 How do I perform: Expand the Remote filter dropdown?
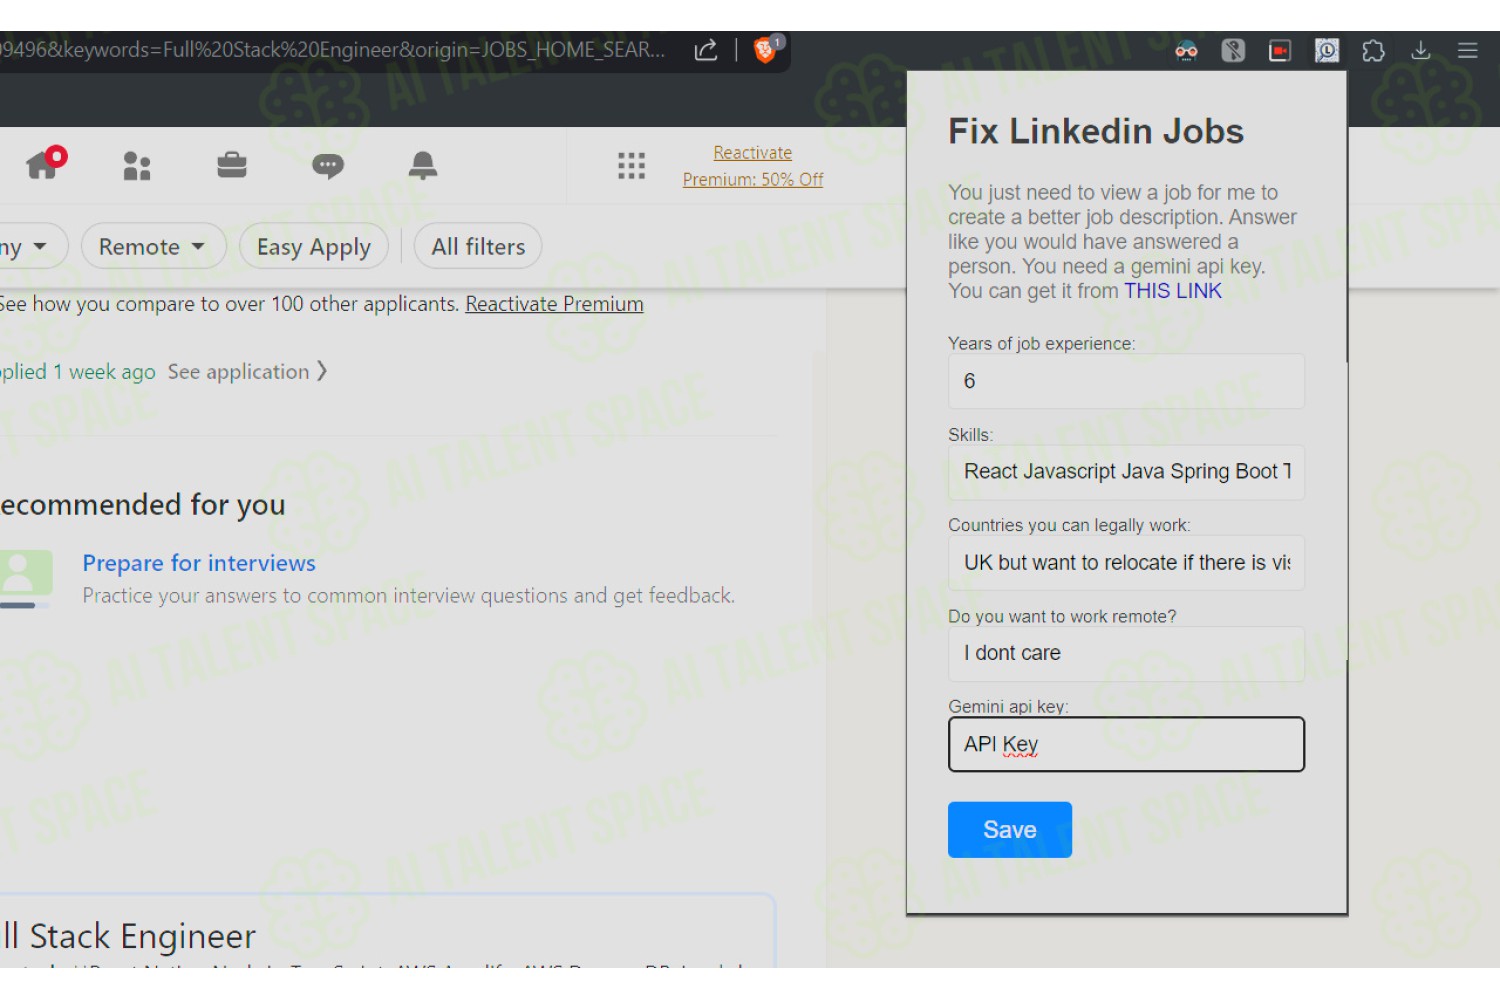click(x=153, y=246)
